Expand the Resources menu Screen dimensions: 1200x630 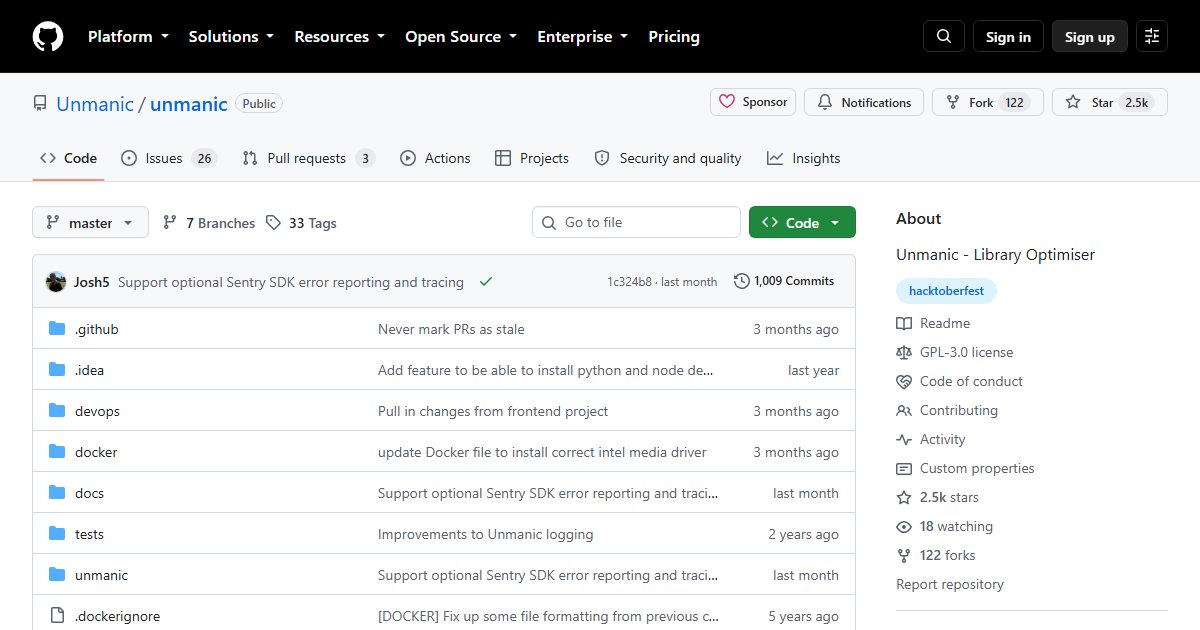(x=339, y=37)
